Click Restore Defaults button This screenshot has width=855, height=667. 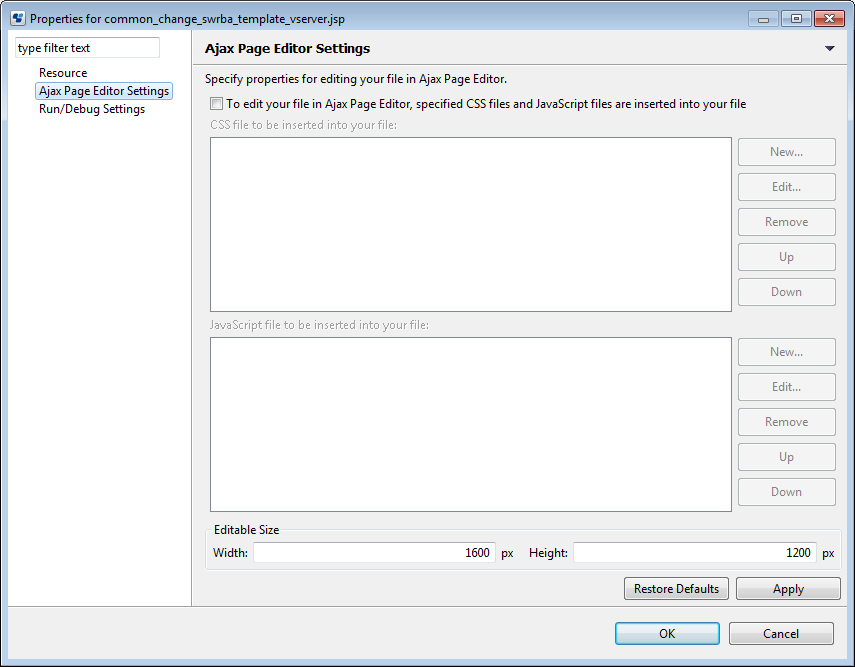[676, 588]
